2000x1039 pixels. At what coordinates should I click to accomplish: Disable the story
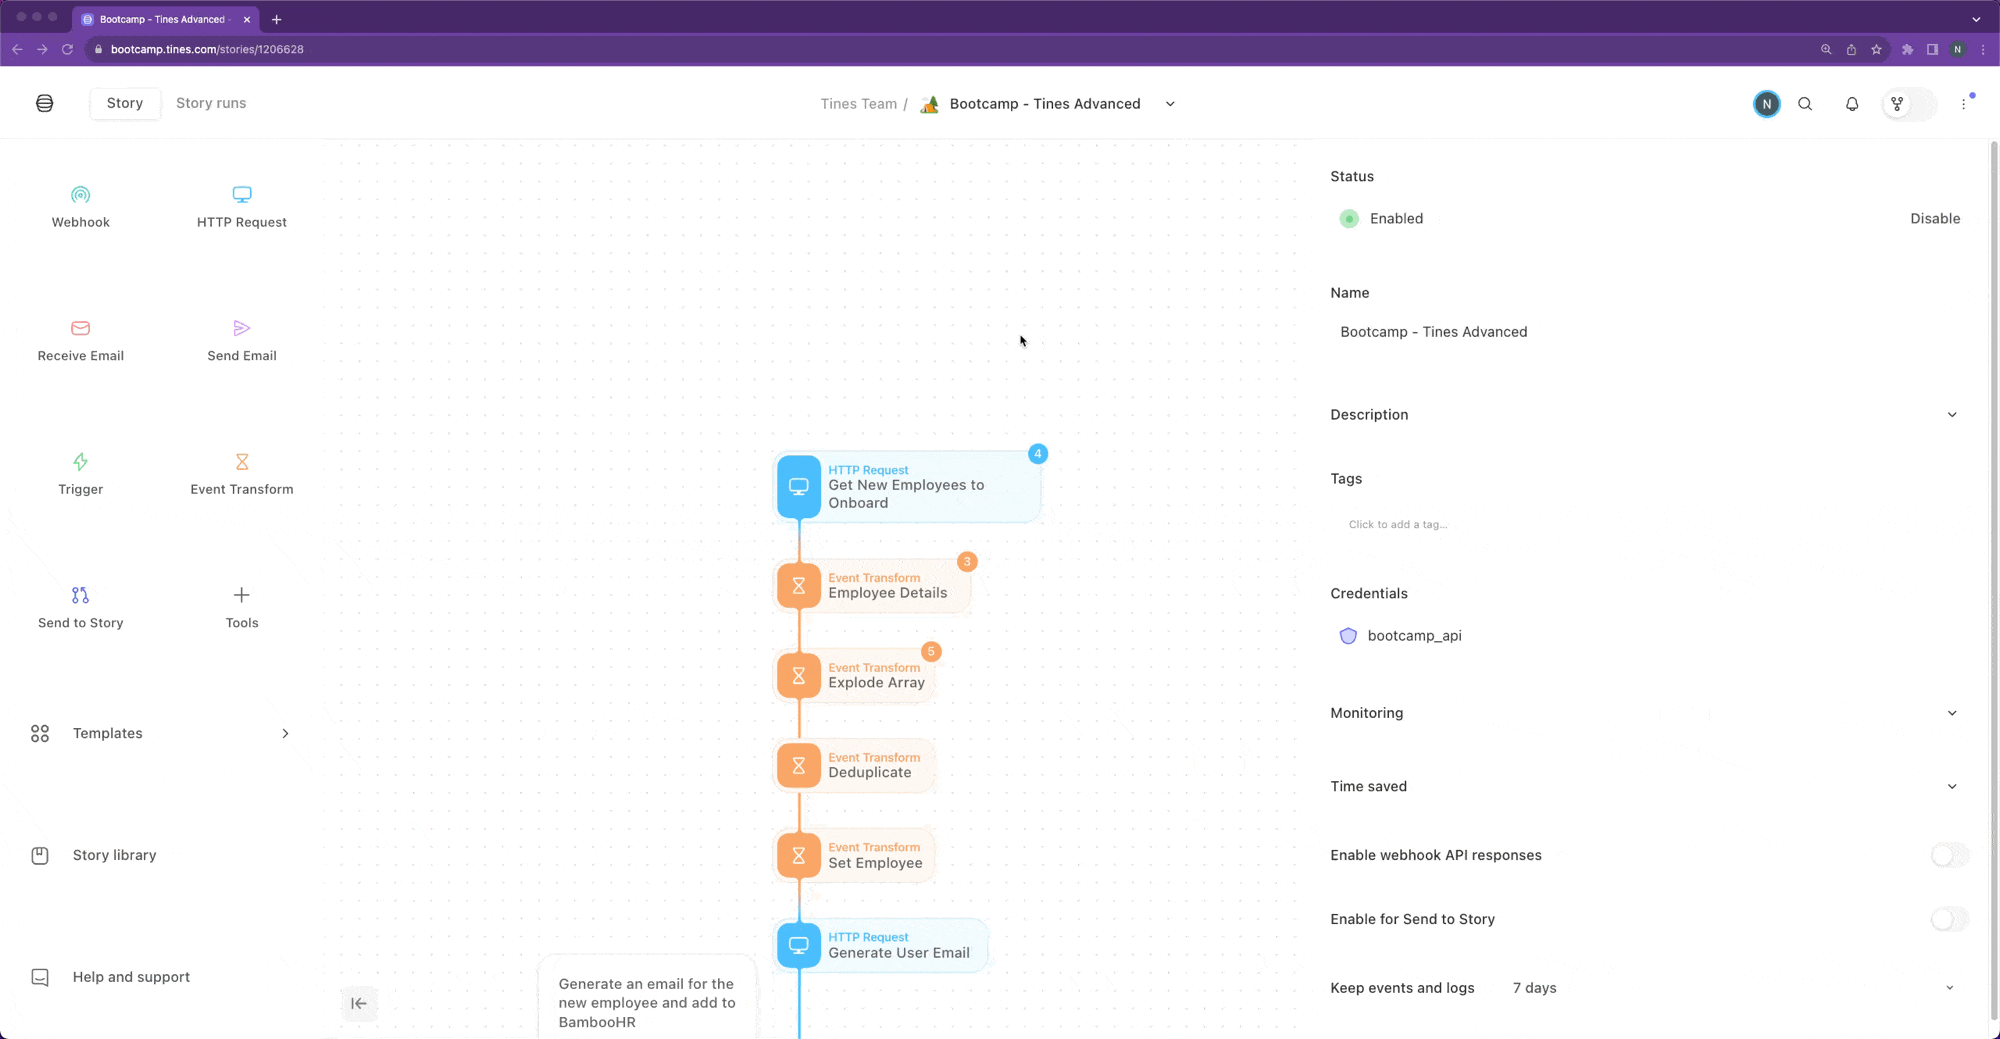tap(1934, 218)
